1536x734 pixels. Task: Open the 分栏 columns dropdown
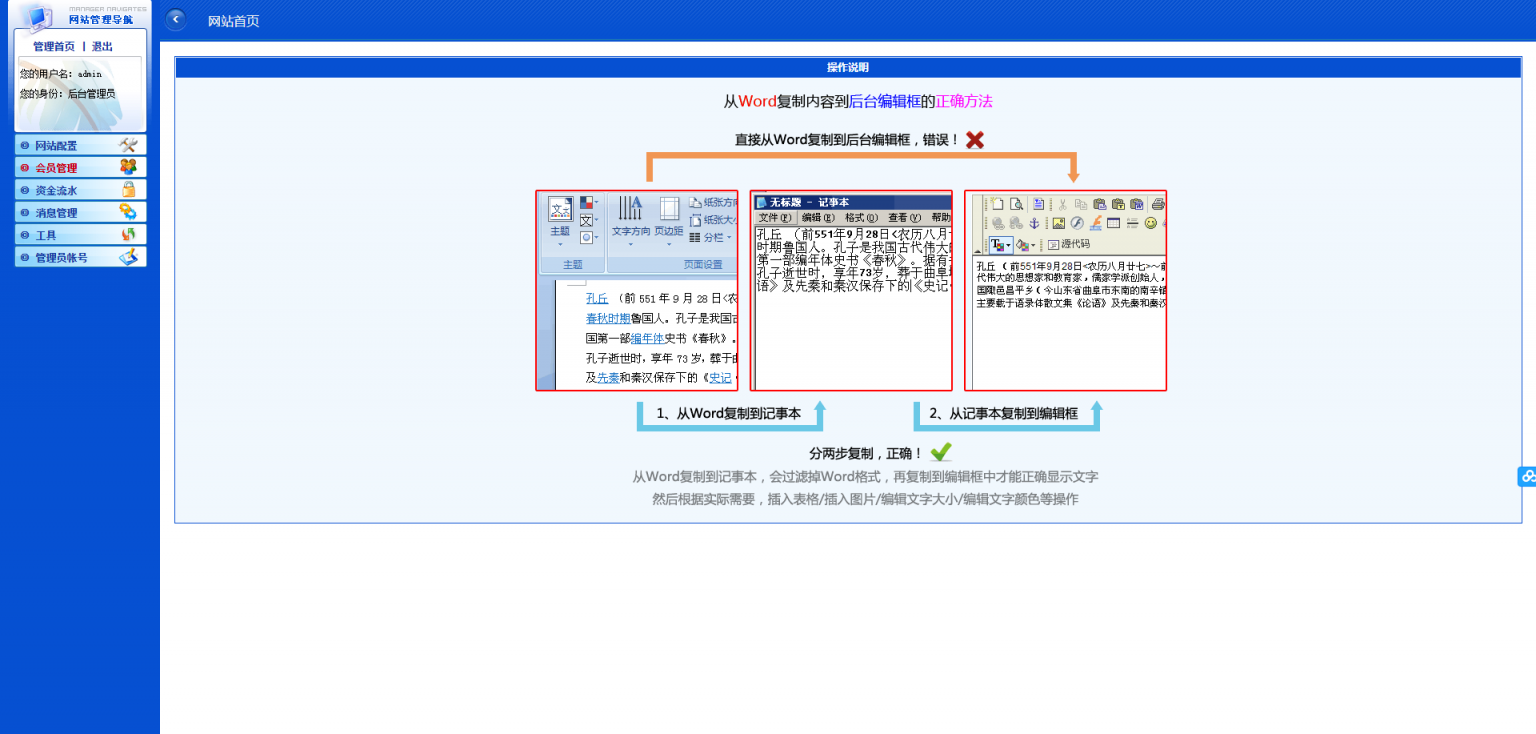click(x=728, y=238)
